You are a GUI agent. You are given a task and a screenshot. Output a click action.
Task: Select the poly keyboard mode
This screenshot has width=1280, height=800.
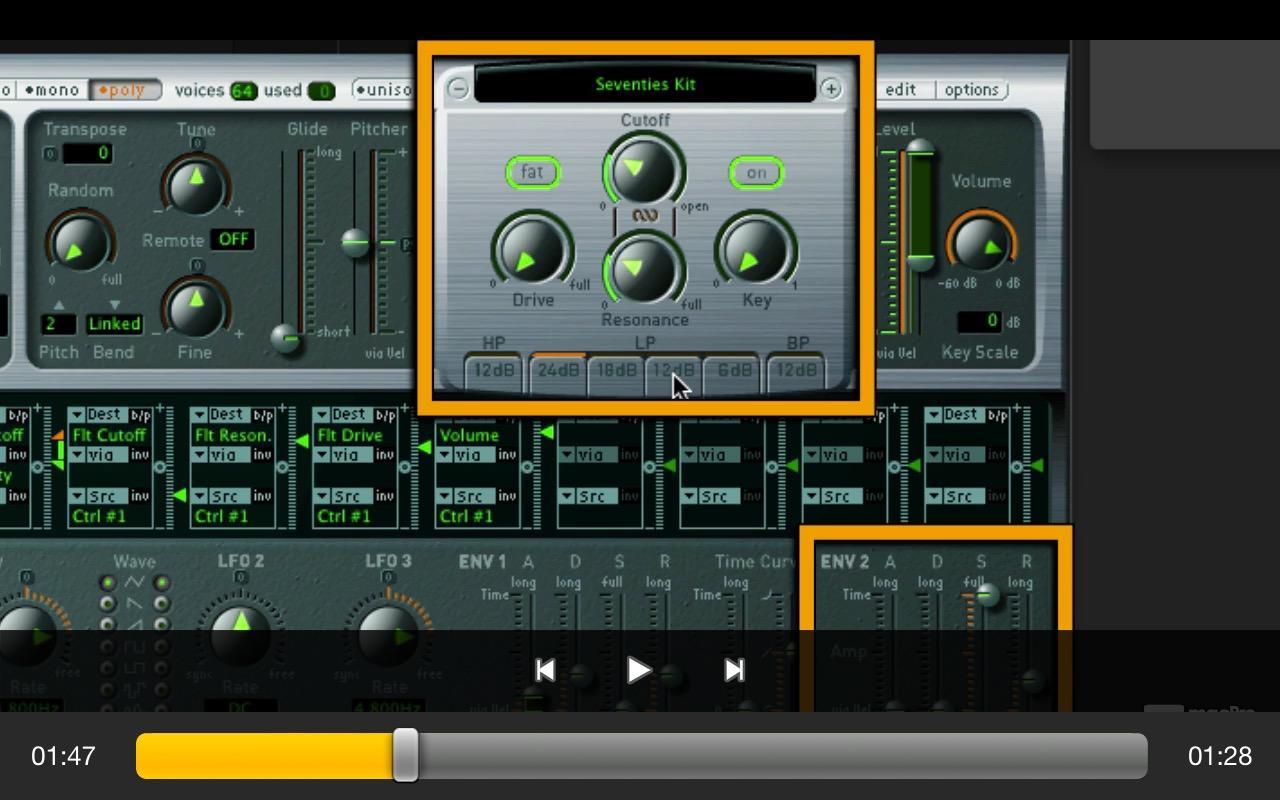126,90
